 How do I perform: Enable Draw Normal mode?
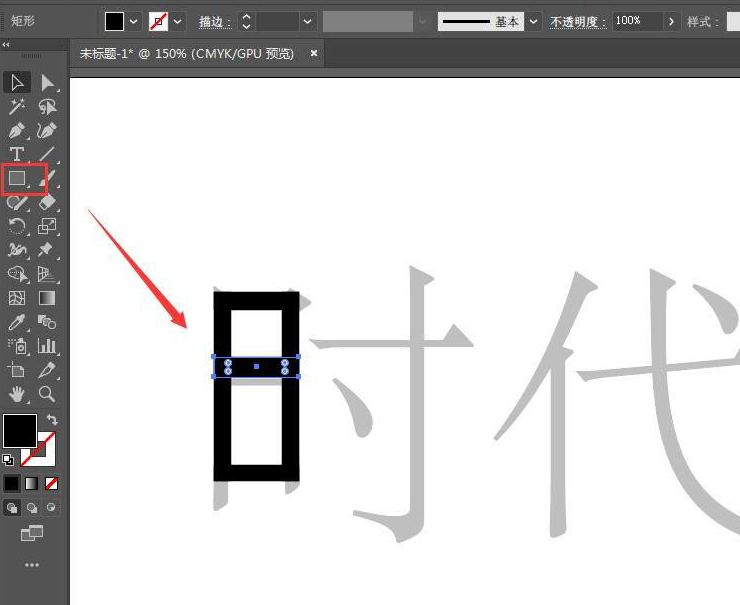12,508
